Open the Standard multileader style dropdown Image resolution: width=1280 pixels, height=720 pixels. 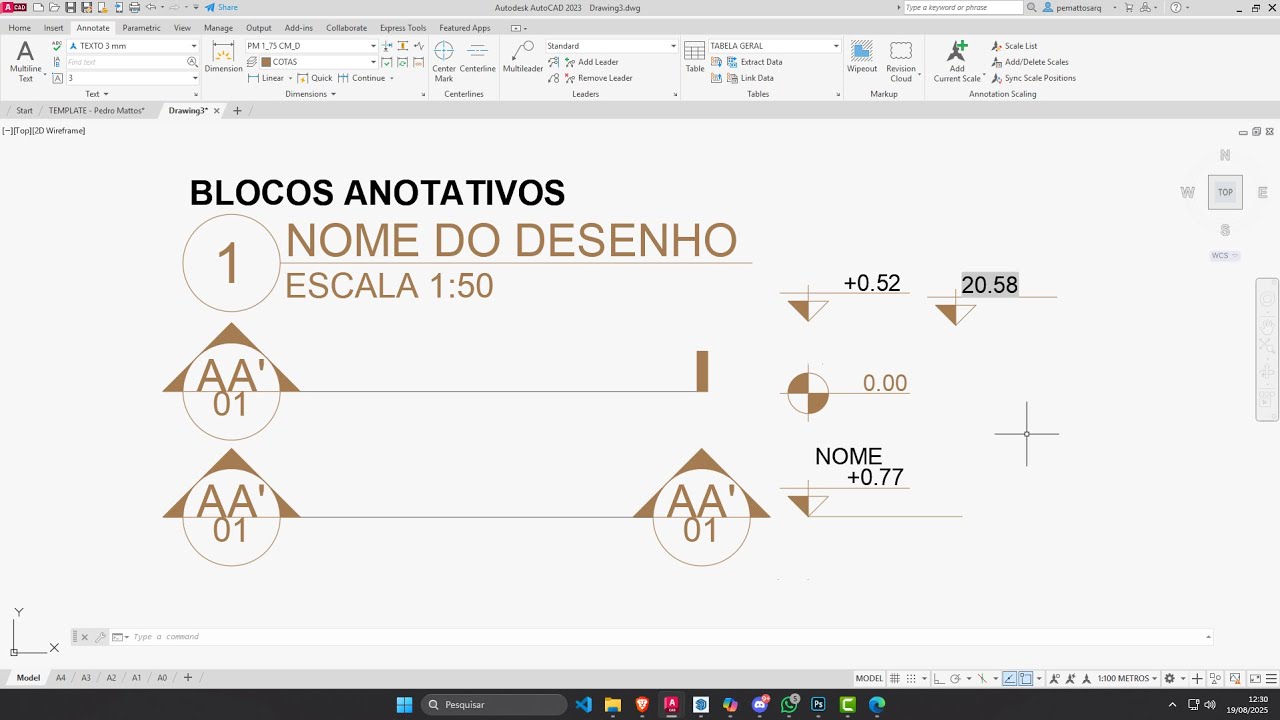click(612, 46)
